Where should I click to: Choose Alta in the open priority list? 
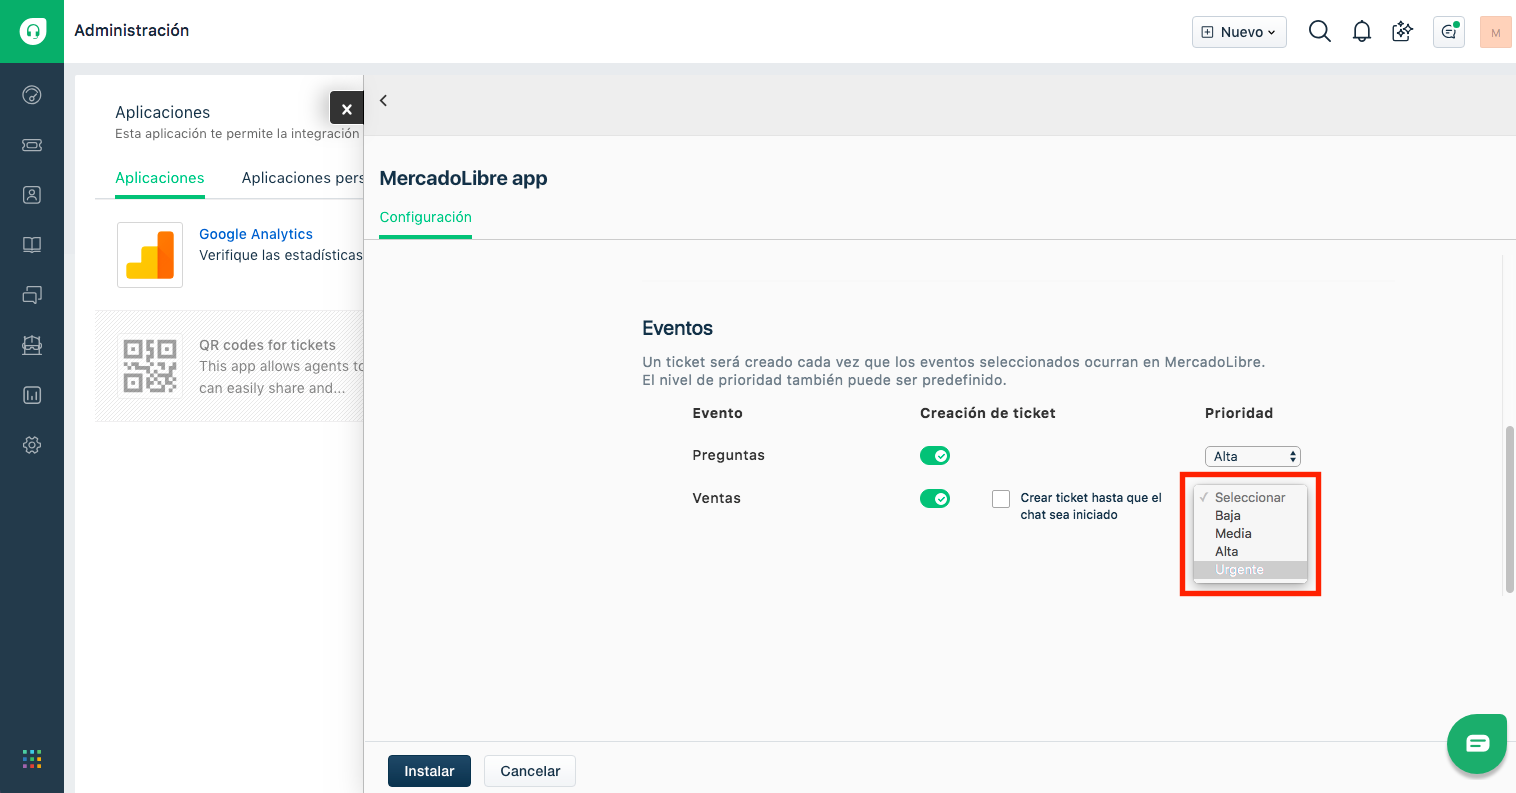tap(1251, 551)
